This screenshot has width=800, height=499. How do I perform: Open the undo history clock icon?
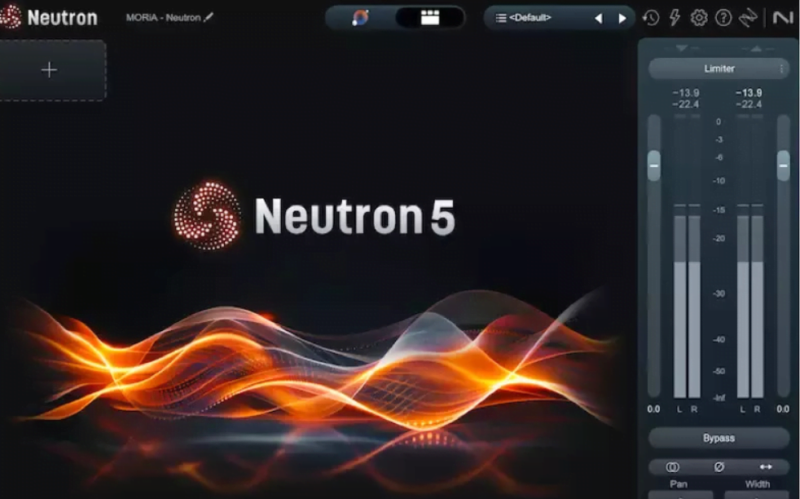pyautogui.click(x=651, y=18)
